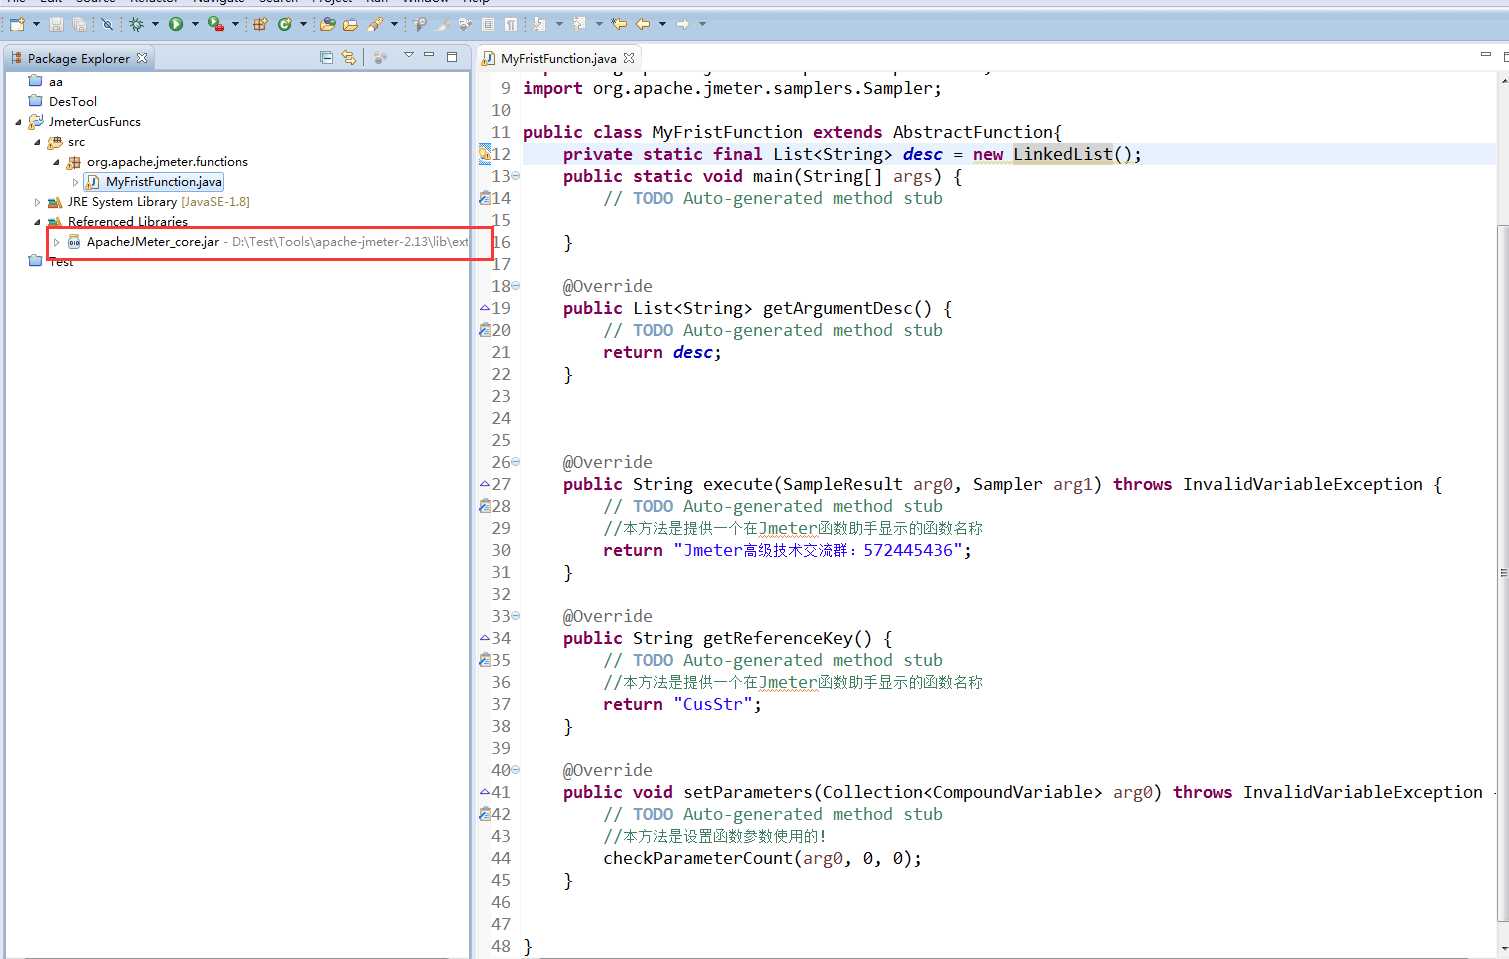Click the Search flashlight icon
This screenshot has height=959, width=1509.
(x=375, y=24)
